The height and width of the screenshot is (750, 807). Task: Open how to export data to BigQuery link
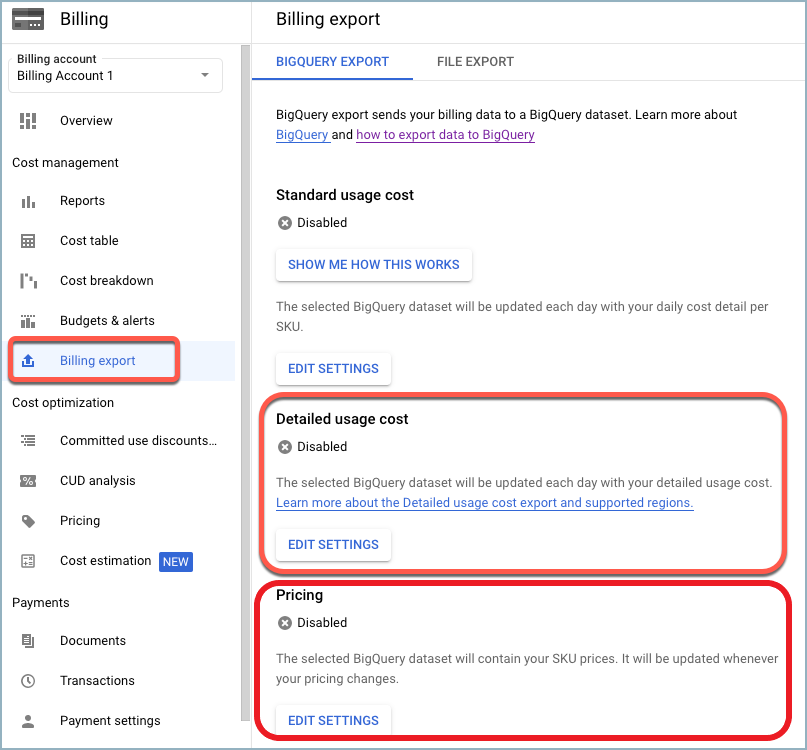[445, 135]
